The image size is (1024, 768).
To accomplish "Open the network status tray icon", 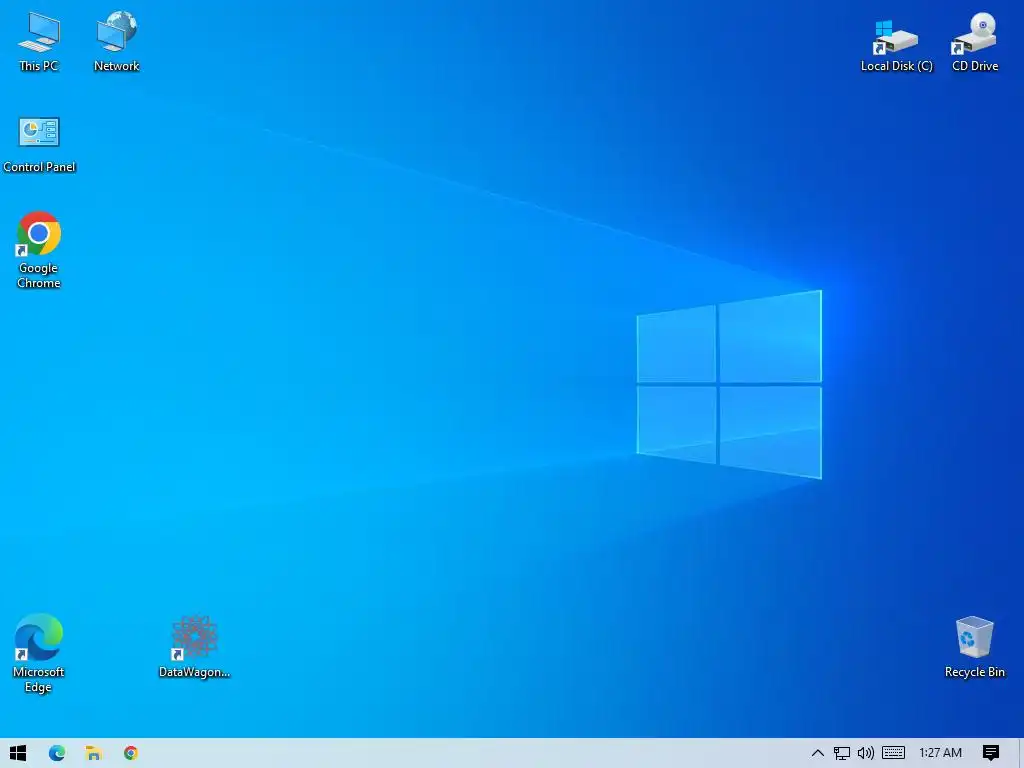I will point(842,753).
